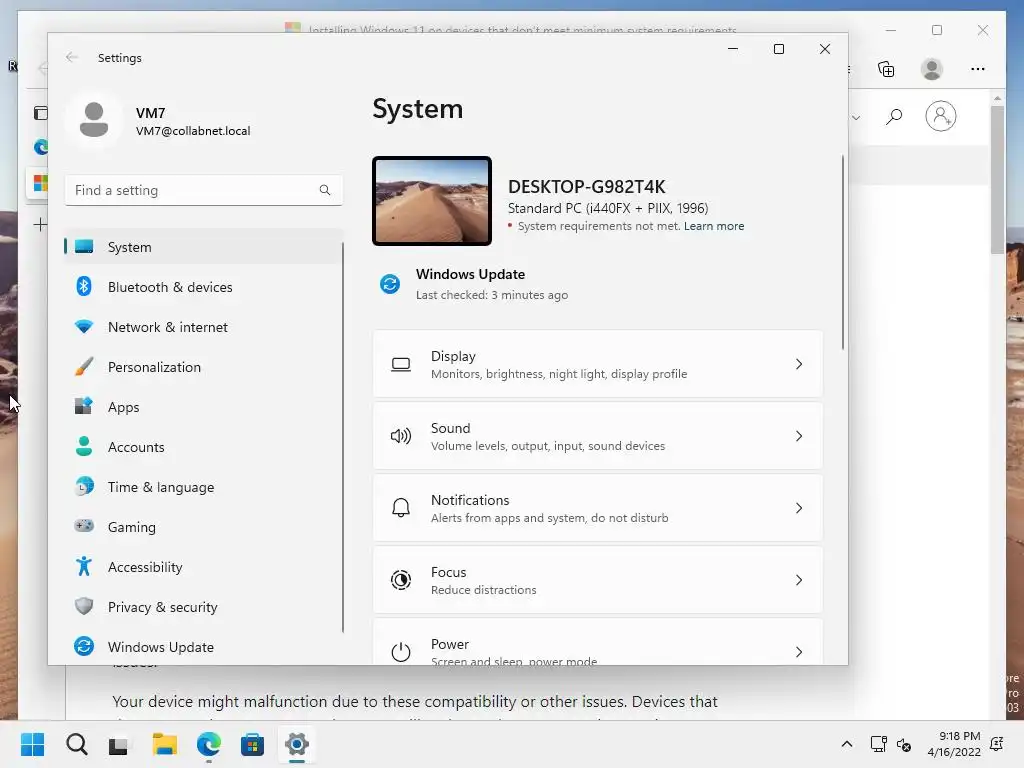
Task: Click the search magnifier in Find a setting
Action: coord(325,190)
